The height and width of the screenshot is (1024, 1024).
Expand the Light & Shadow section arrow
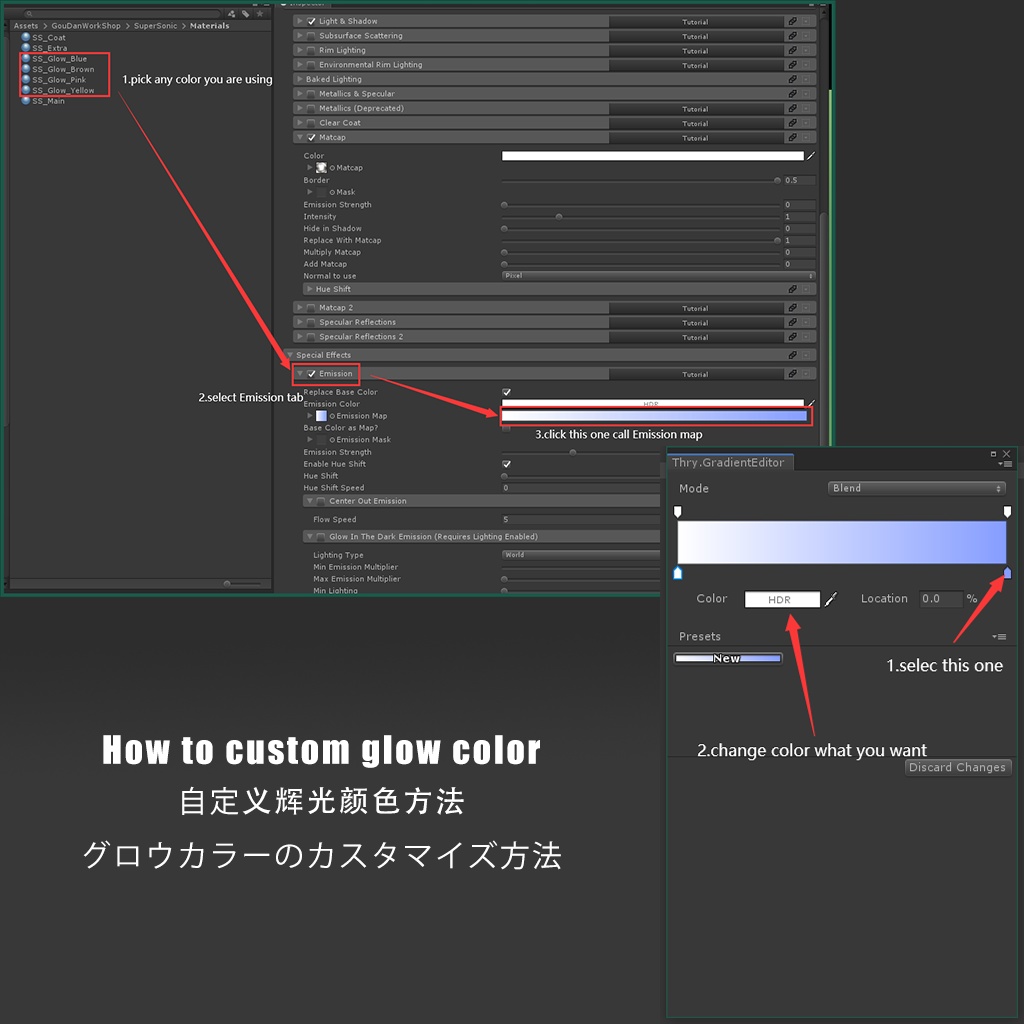tap(300, 22)
